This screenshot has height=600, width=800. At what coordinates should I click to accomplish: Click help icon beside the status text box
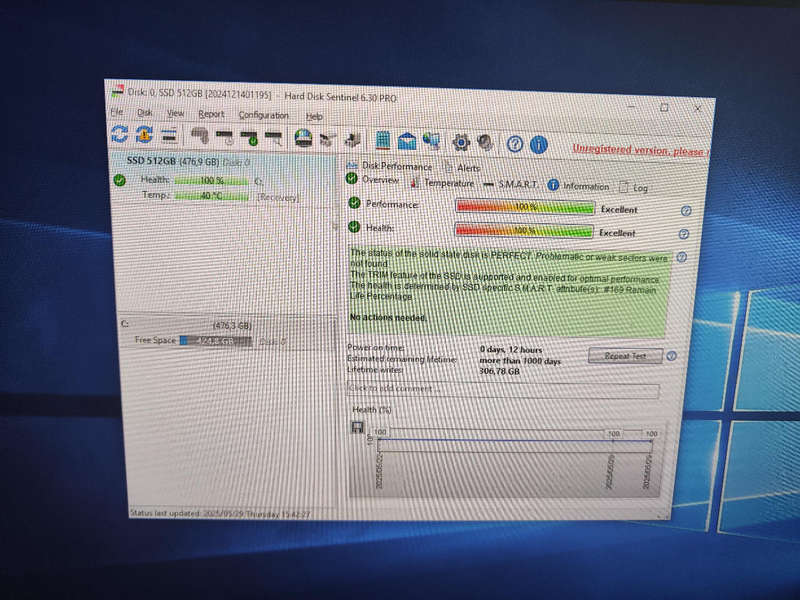682,257
